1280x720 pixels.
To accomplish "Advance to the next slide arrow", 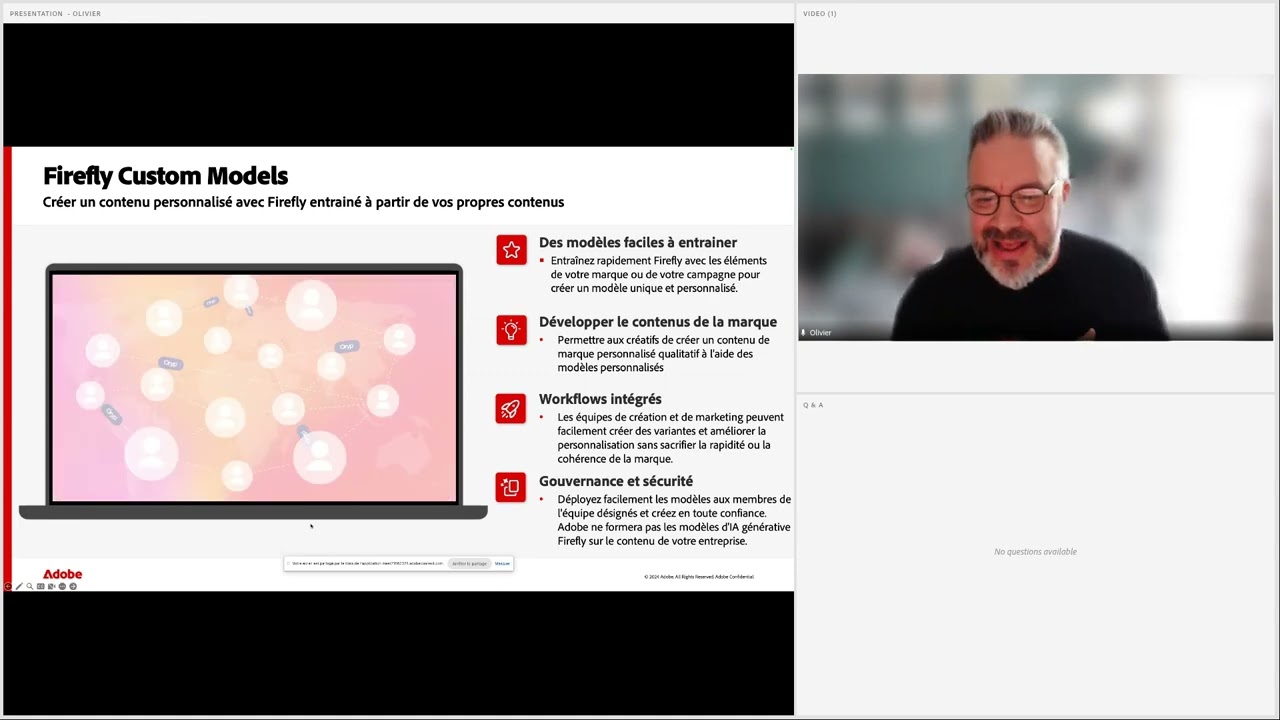I will pyautogui.click(x=73, y=586).
